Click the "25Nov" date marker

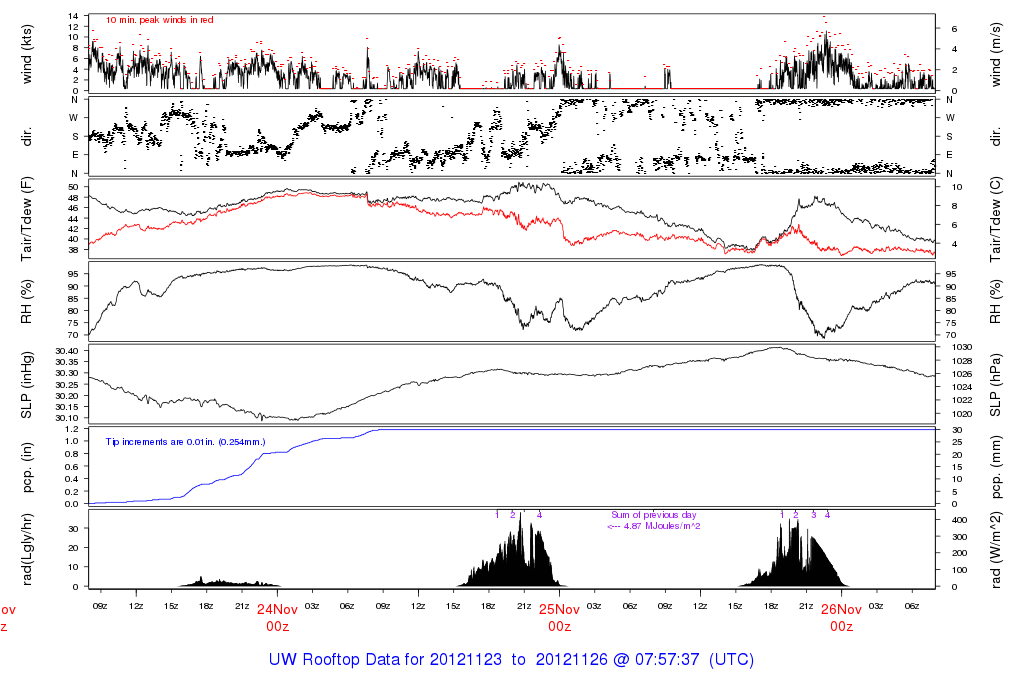pyautogui.click(x=559, y=609)
